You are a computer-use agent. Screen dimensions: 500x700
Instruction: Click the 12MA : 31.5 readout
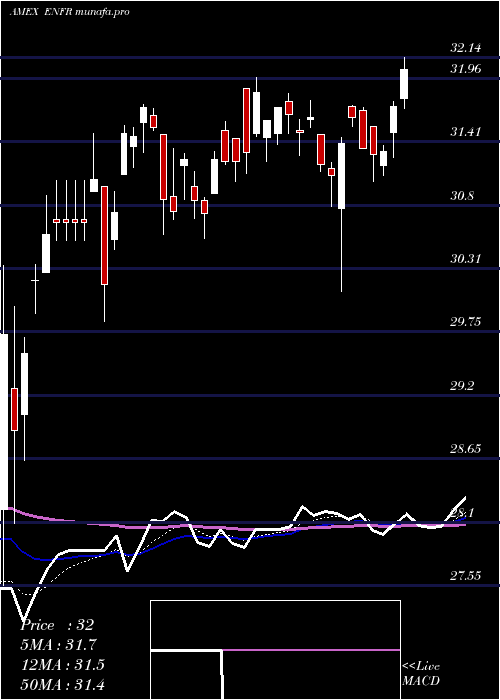click(62, 665)
